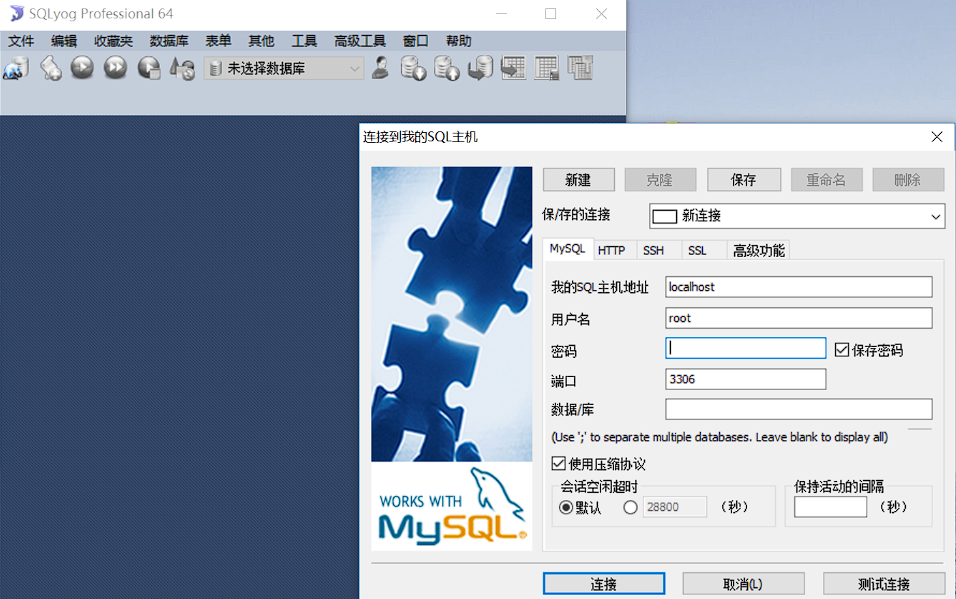Close the SQLyog main window

click(601, 13)
